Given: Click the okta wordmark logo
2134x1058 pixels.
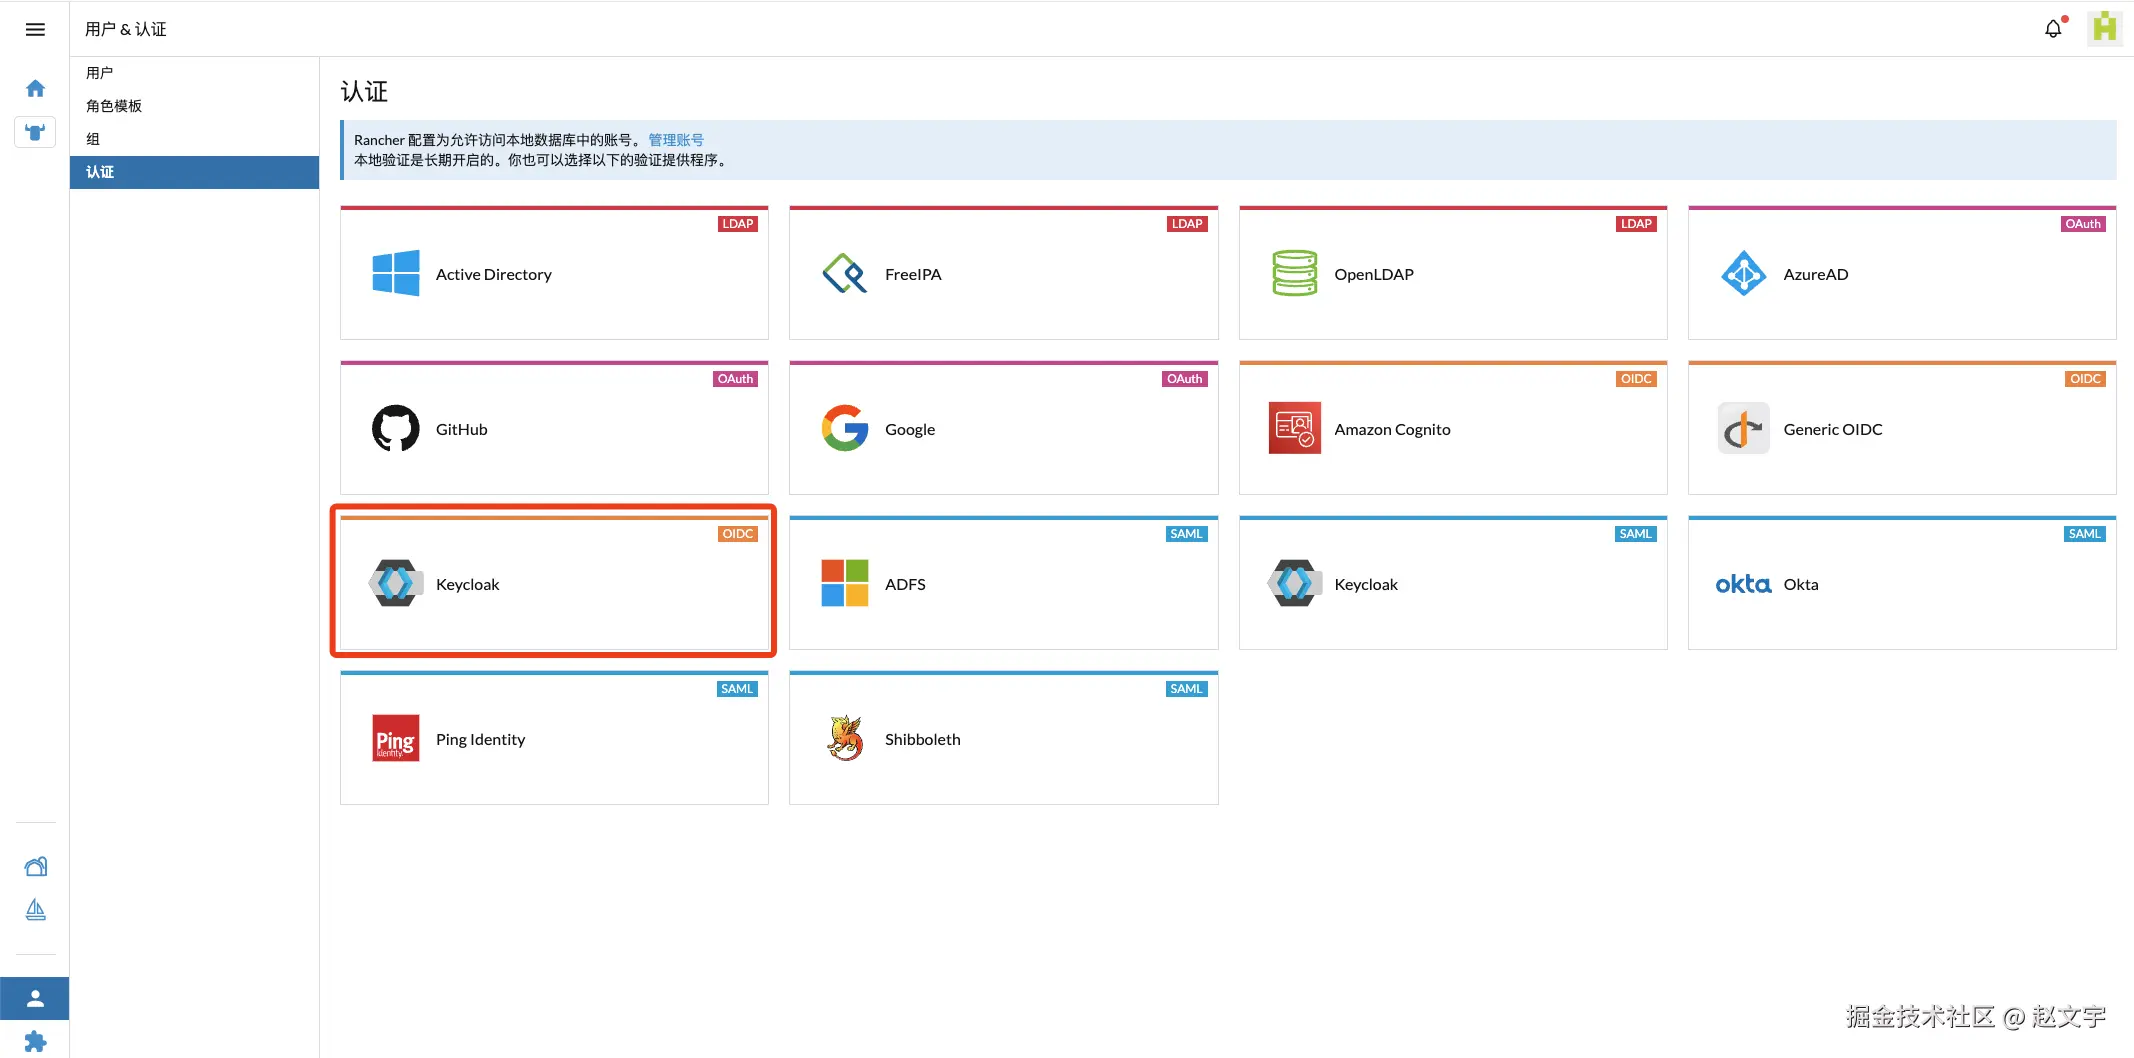Looking at the screenshot, I should [x=1743, y=584].
